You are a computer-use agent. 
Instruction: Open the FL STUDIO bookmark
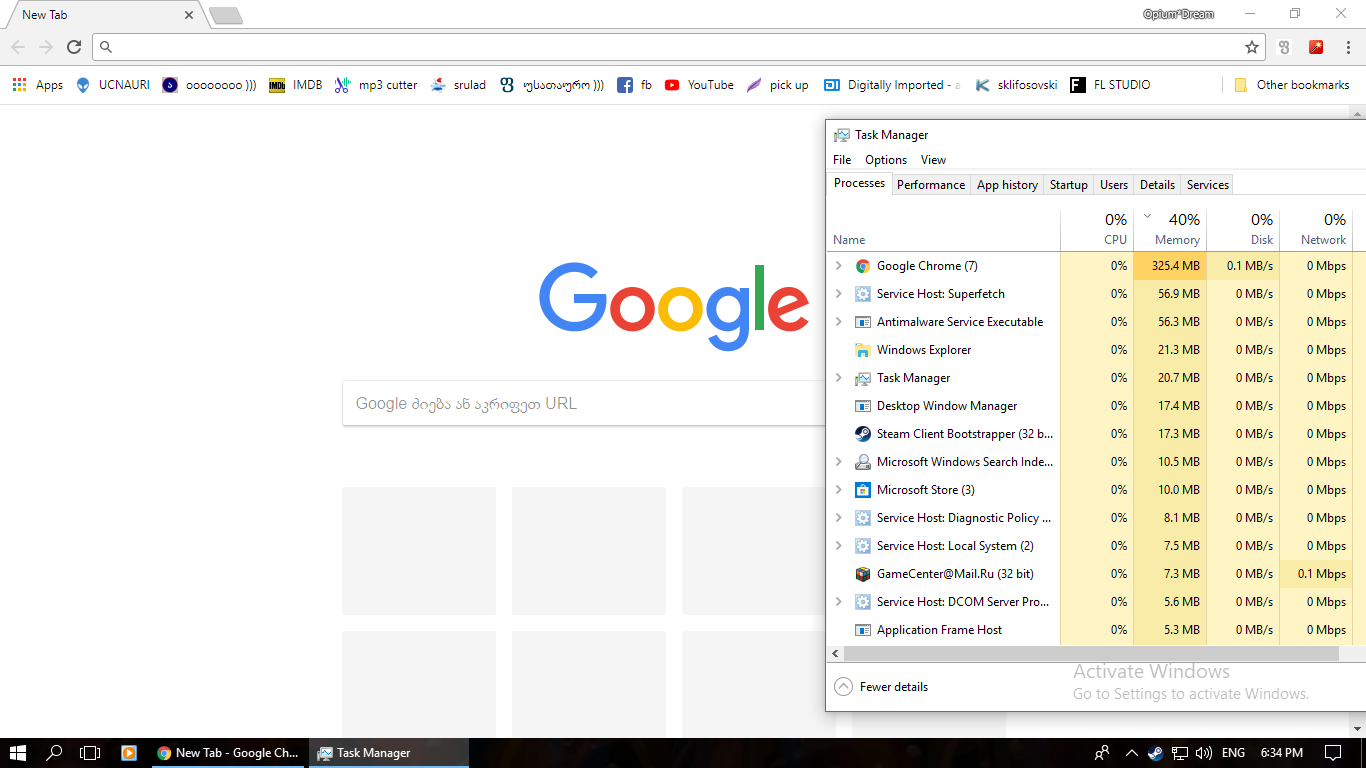(1110, 85)
